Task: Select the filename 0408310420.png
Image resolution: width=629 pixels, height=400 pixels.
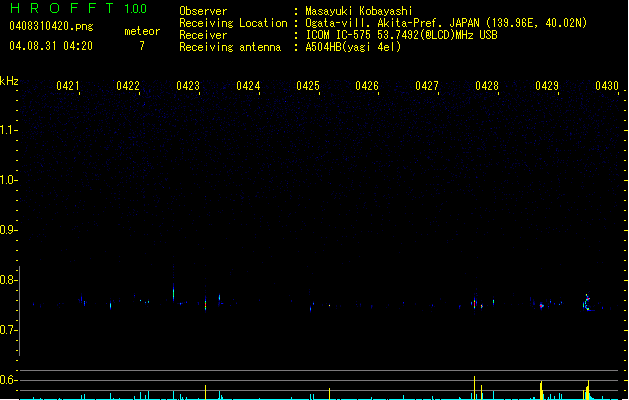Action: click(x=51, y=26)
